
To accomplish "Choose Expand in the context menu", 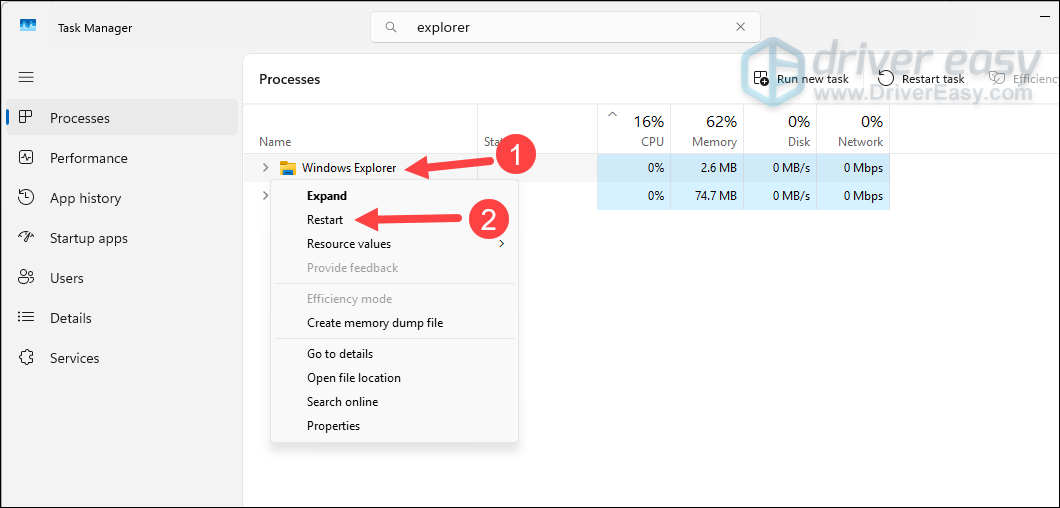I will coord(394,195).
